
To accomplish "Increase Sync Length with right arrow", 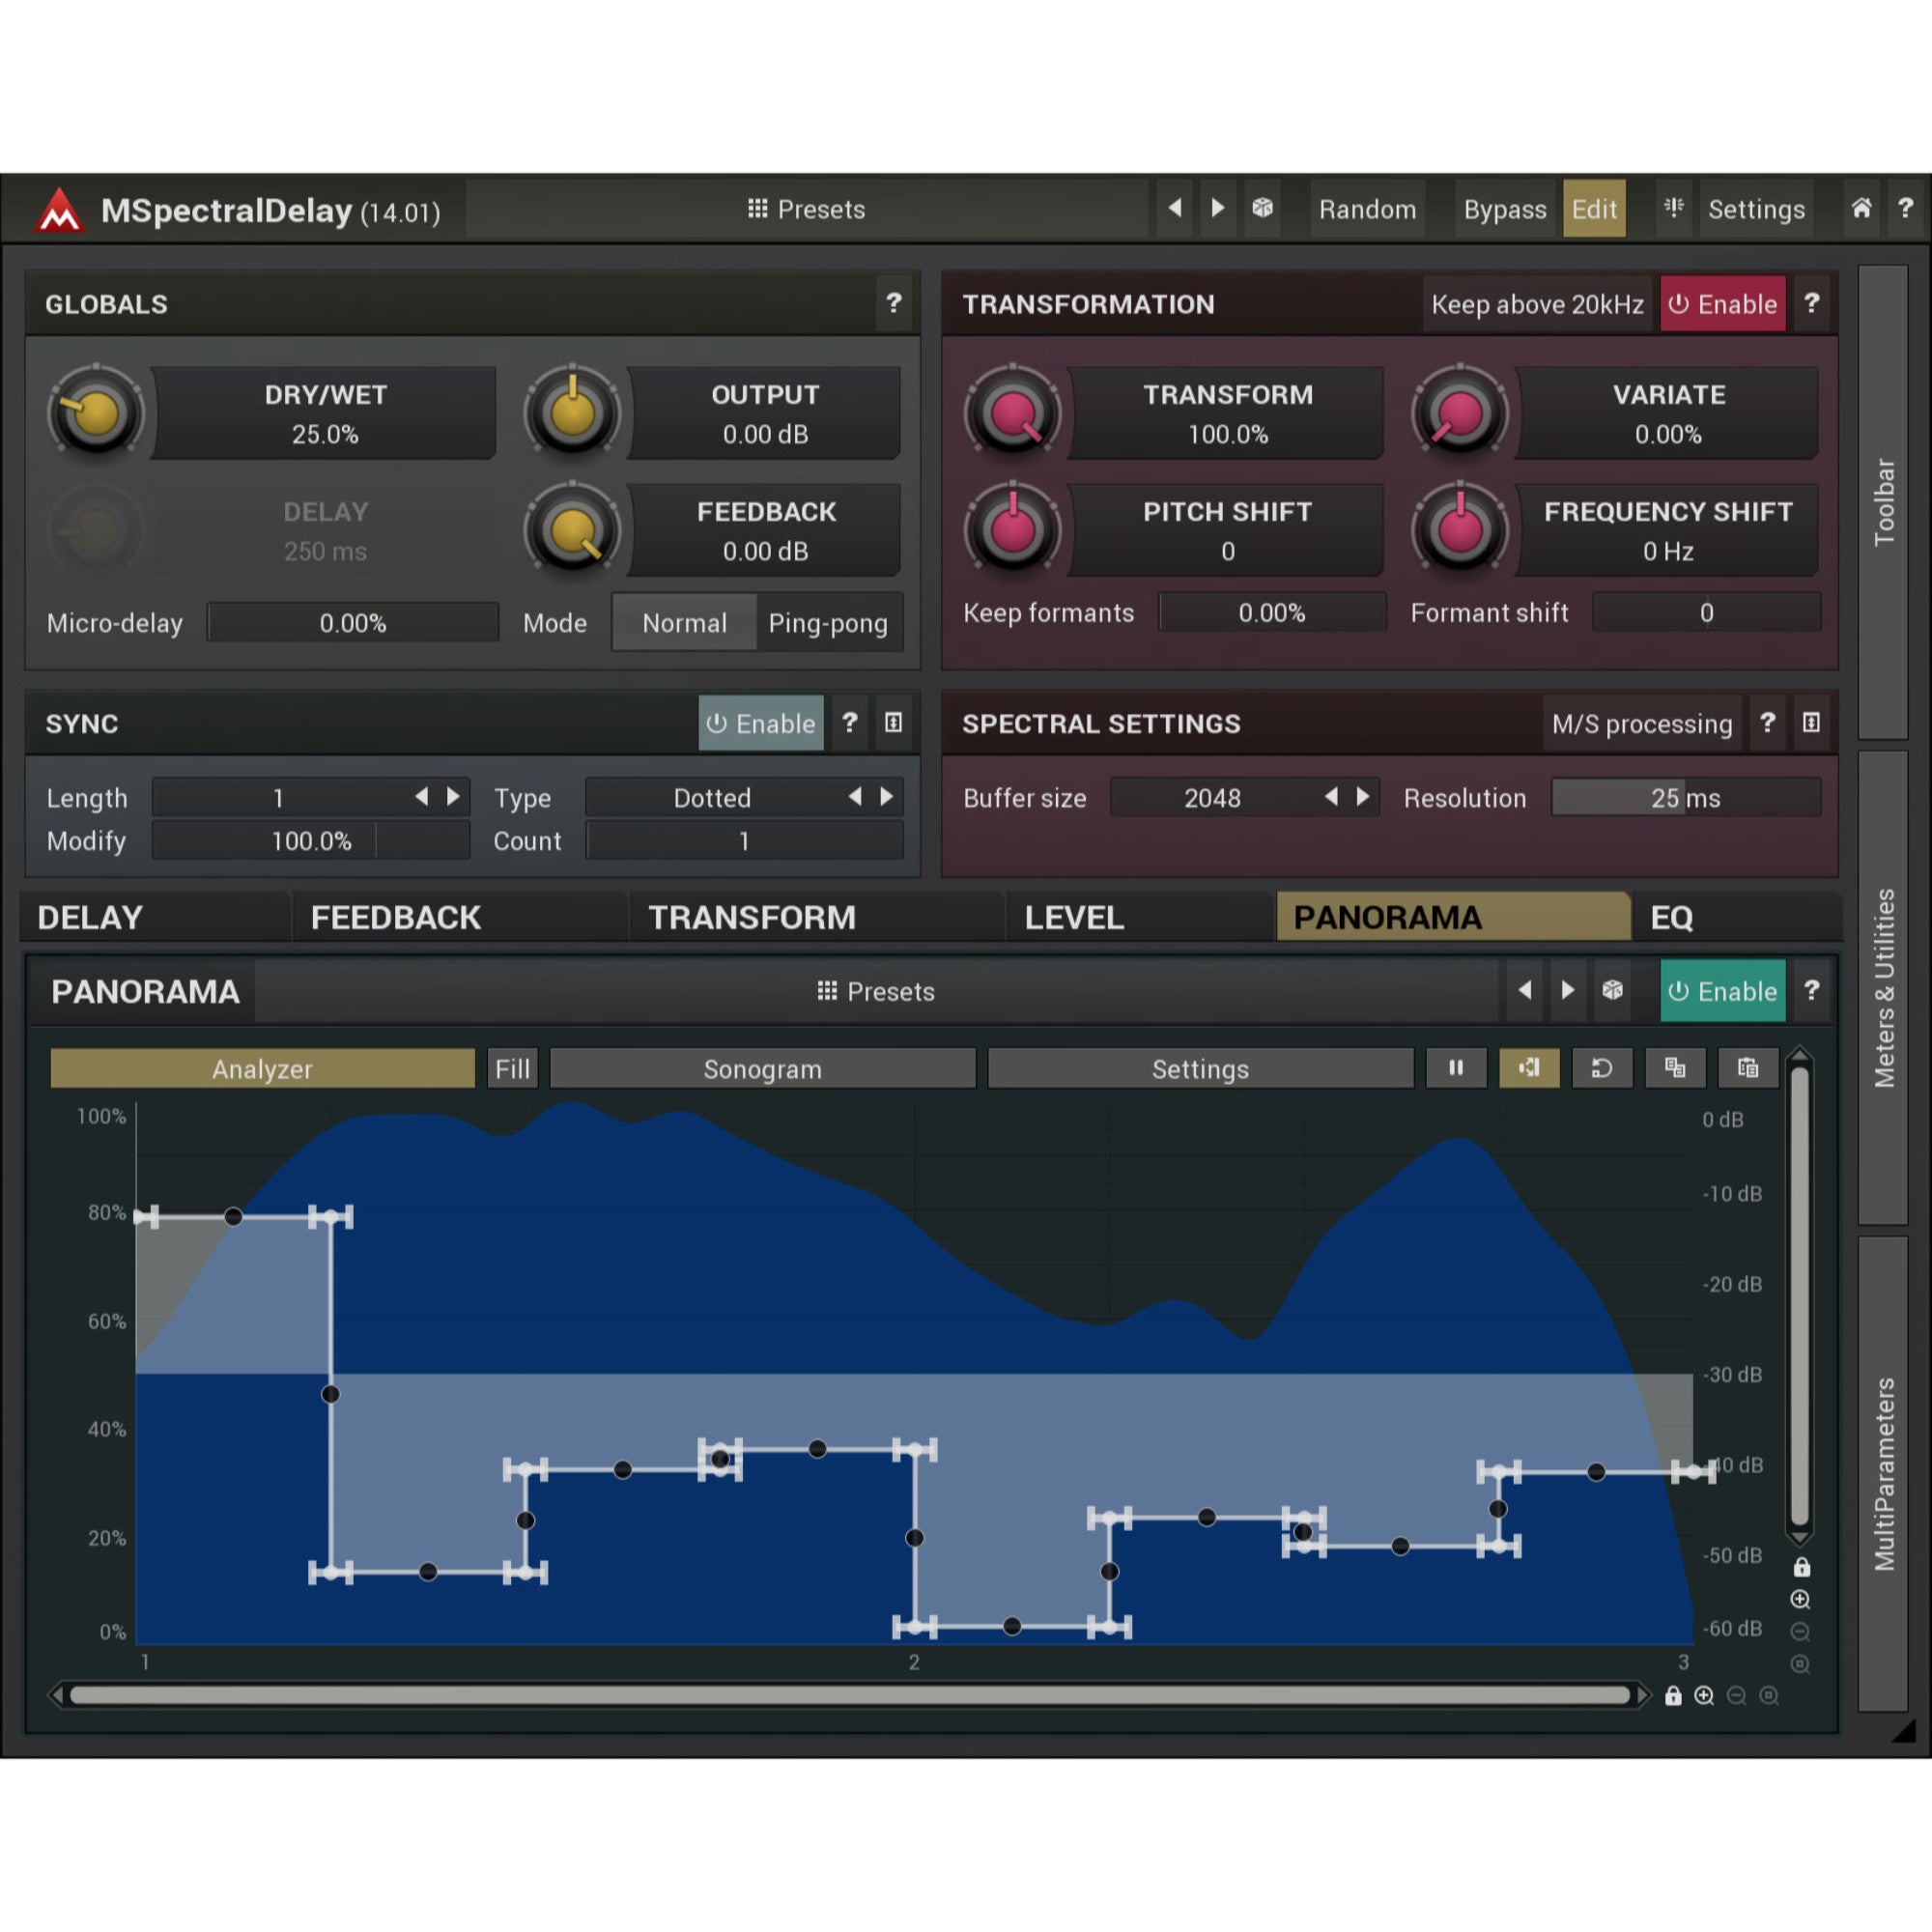I will click(453, 797).
